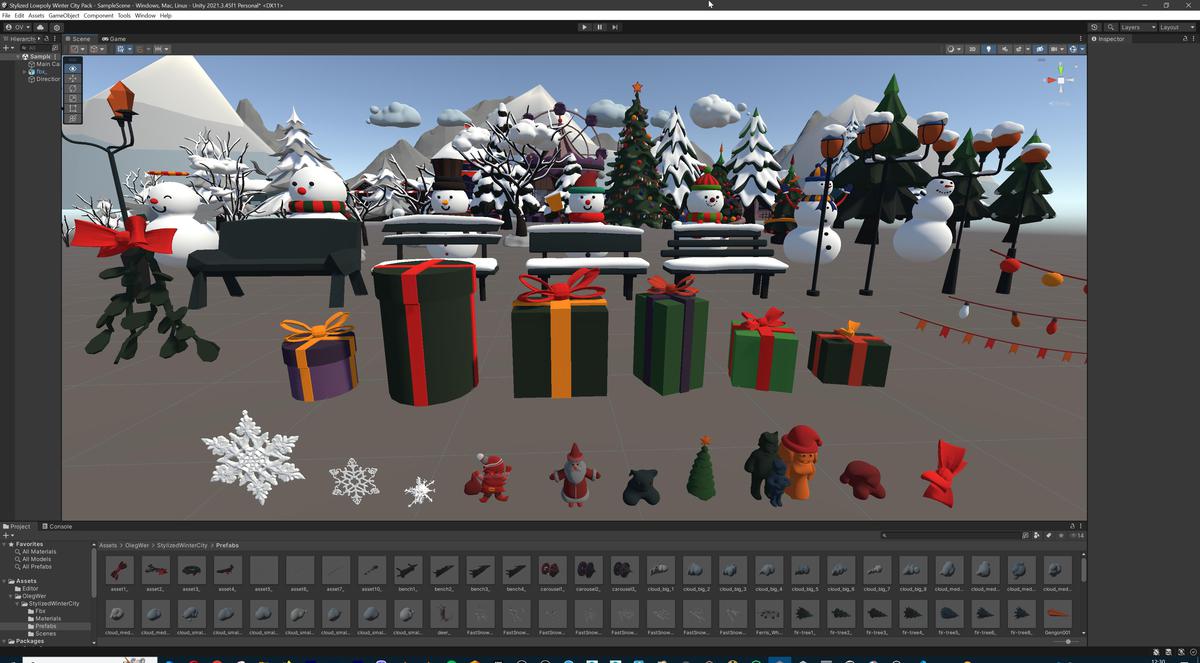Click the StylizedWinterCity breadcrumb link
This screenshot has width=1200, height=663.
(x=180, y=545)
